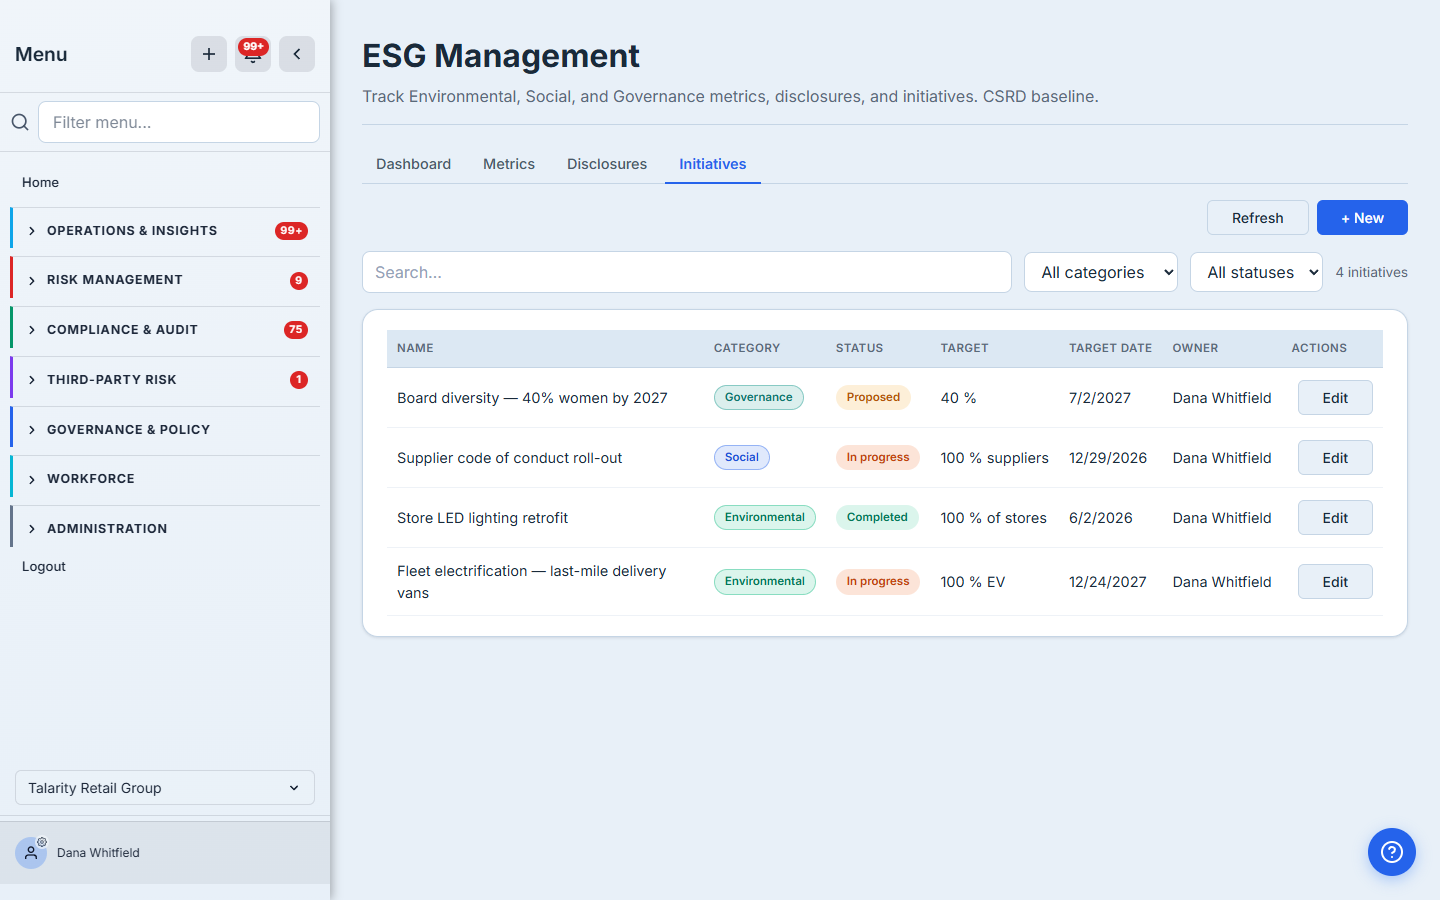Click the 9 badge on Risk Management
Screen dimensions: 1440x900
(298, 281)
